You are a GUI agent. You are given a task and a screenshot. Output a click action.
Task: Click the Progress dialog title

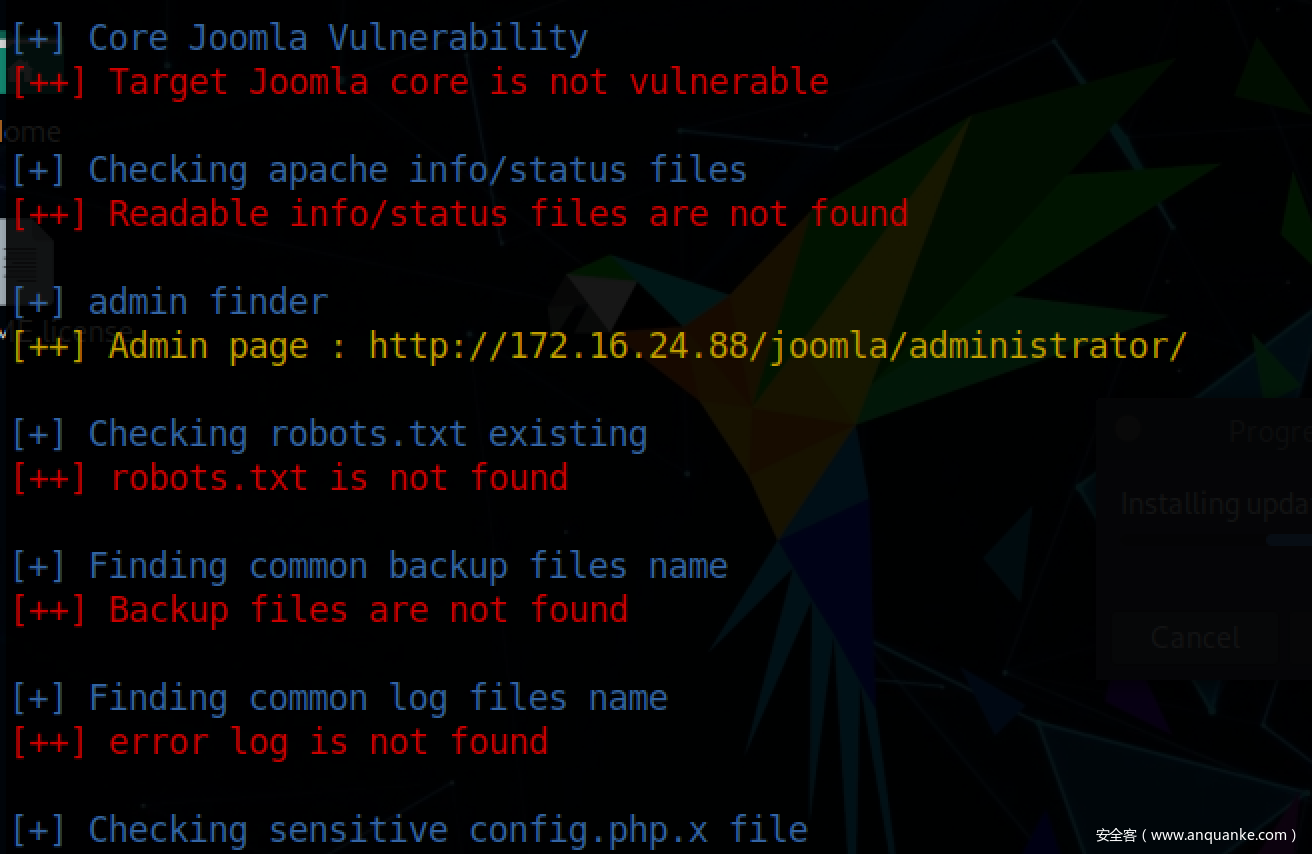click(x=1268, y=432)
